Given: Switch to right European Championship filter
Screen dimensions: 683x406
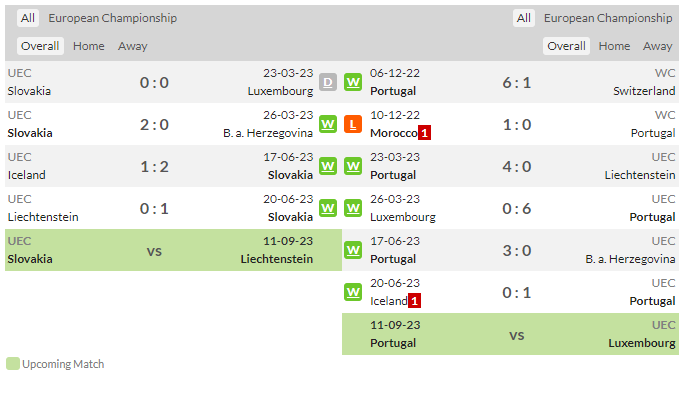Looking at the screenshot, I should click(608, 18).
